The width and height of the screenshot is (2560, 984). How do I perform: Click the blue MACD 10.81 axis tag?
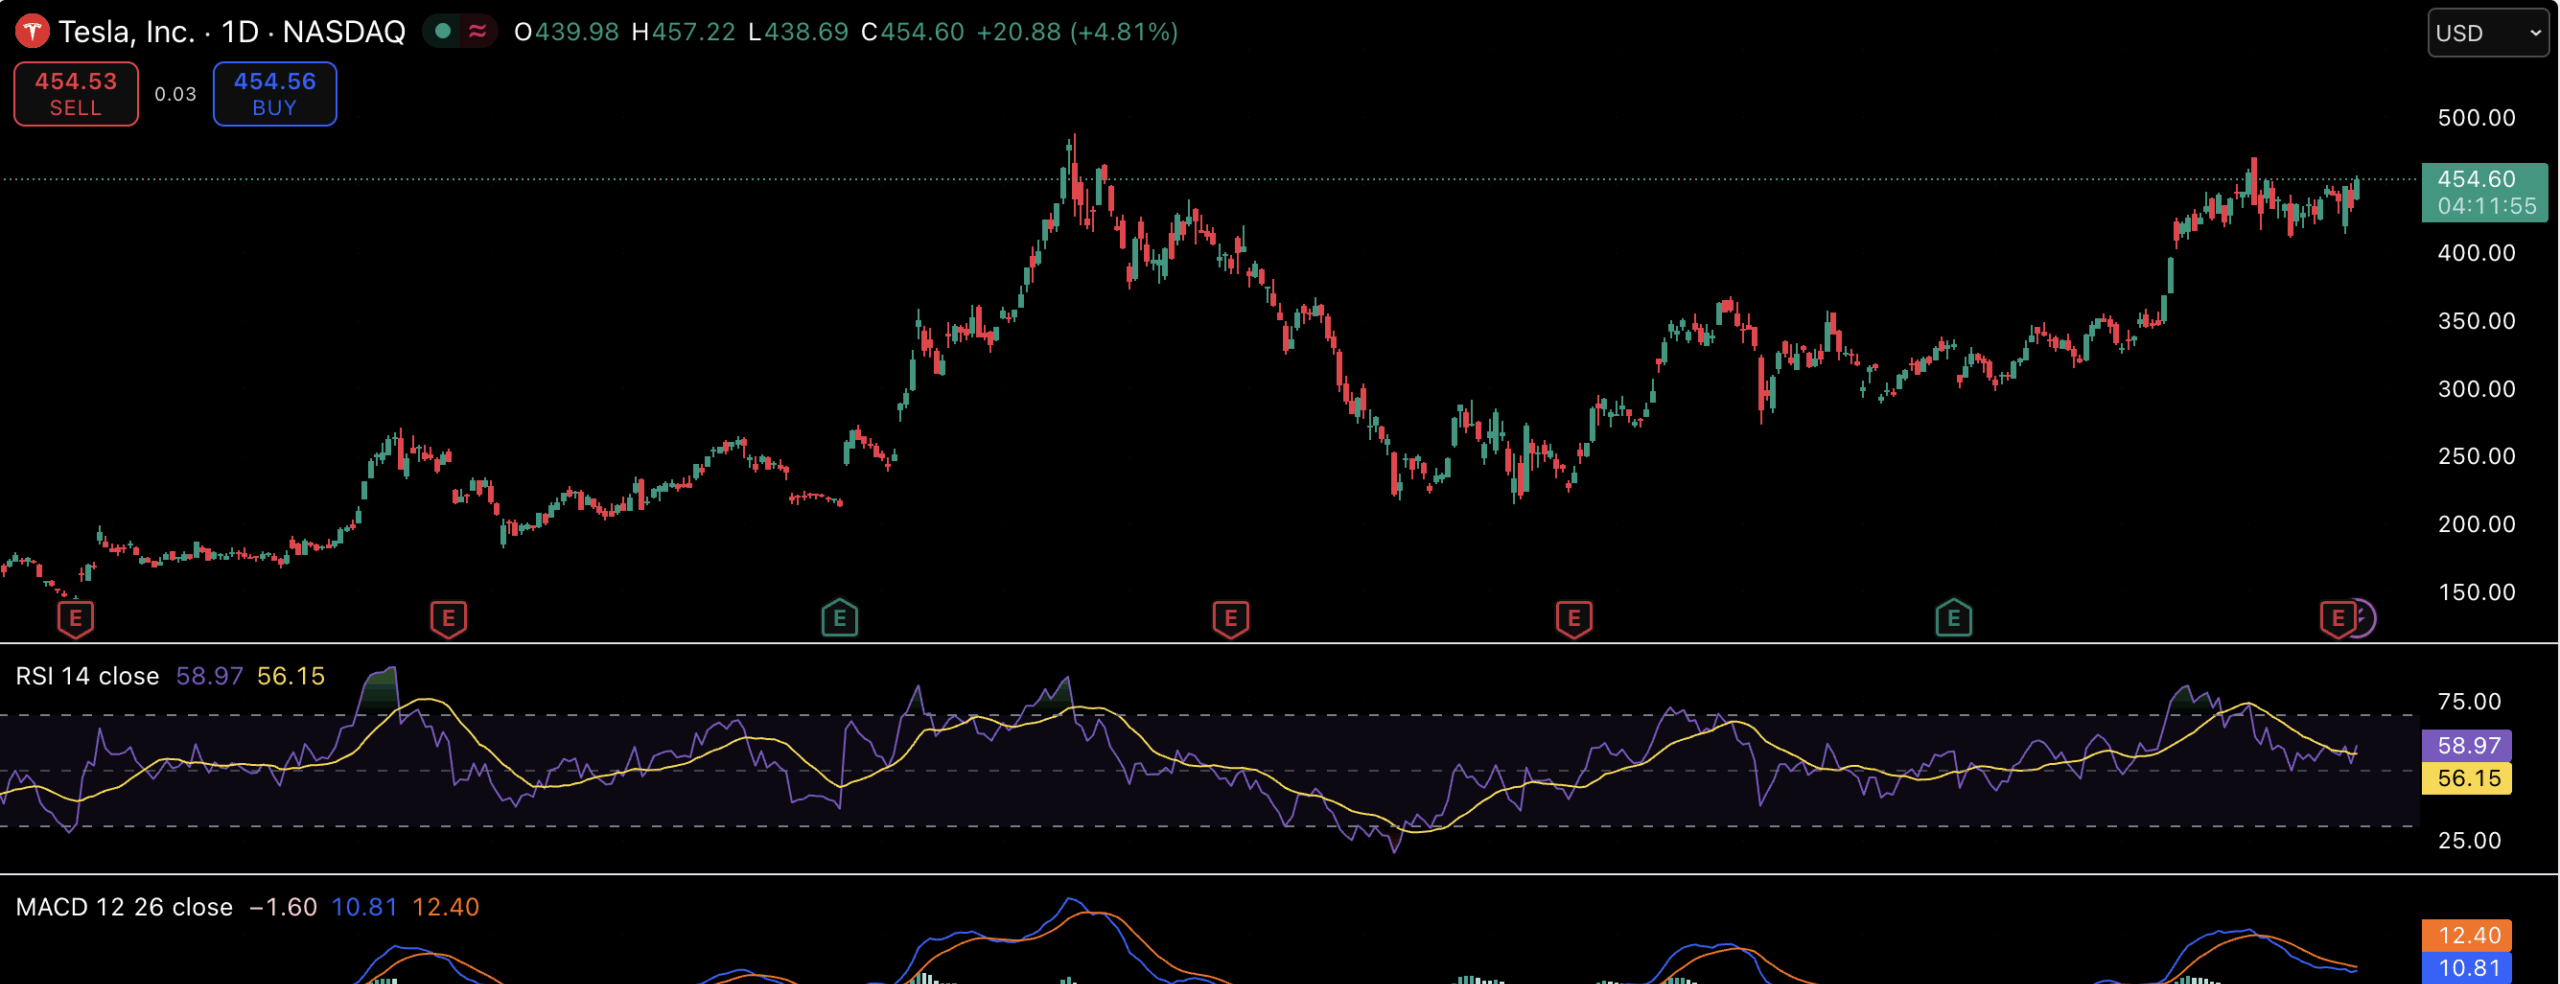[x=2467, y=968]
